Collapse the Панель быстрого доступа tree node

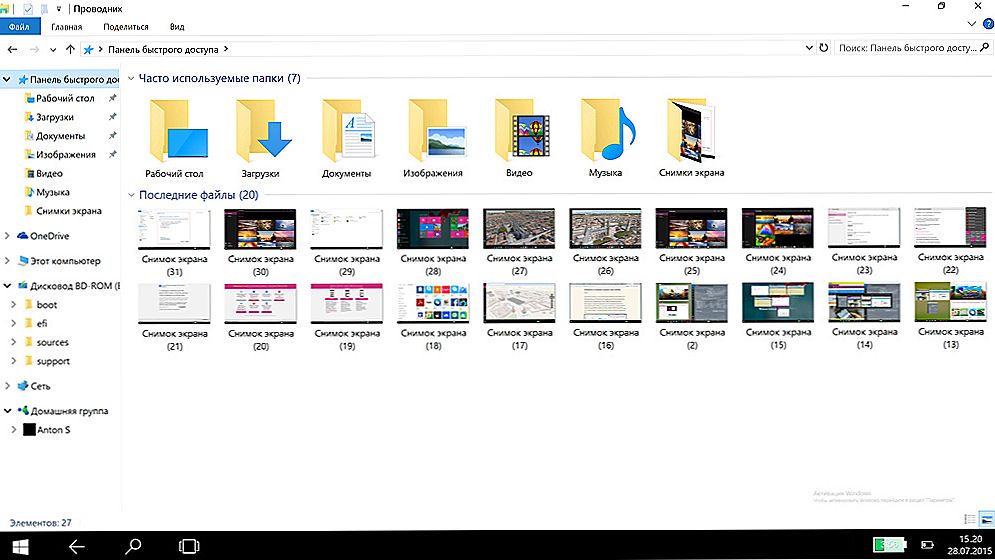(x=7, y=79)
